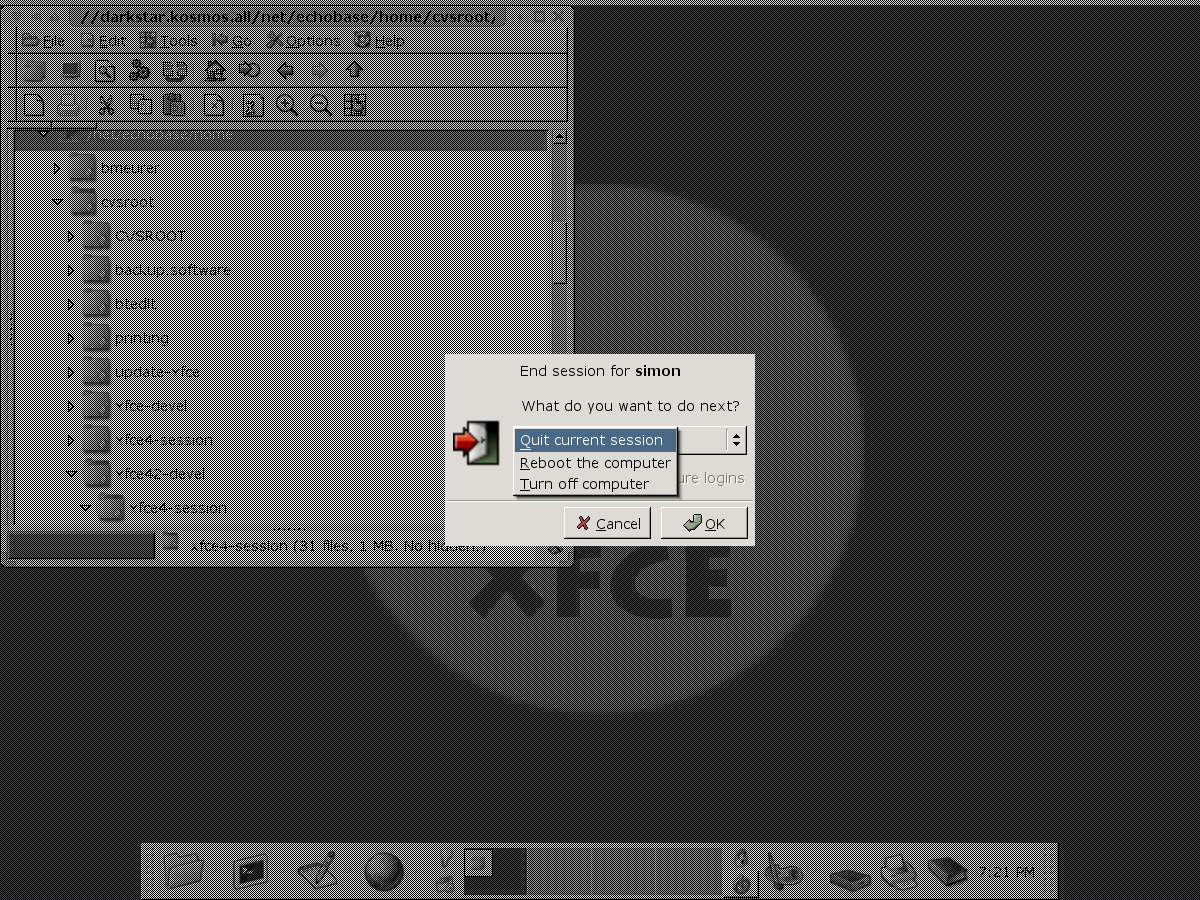Go to the Home directory via house icon
The width and height of the screenshot is (1200, 900).
215,70
